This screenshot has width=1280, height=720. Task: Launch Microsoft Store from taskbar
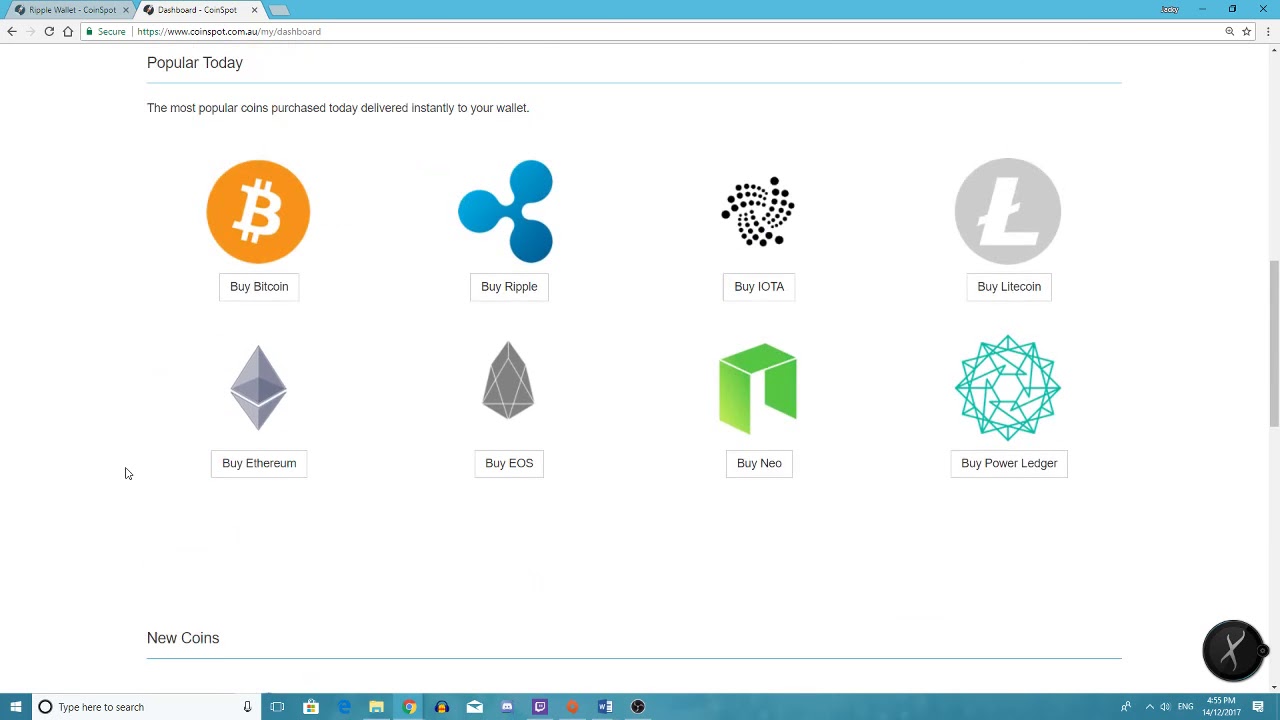pyautogui.click(x=311, y=707)
